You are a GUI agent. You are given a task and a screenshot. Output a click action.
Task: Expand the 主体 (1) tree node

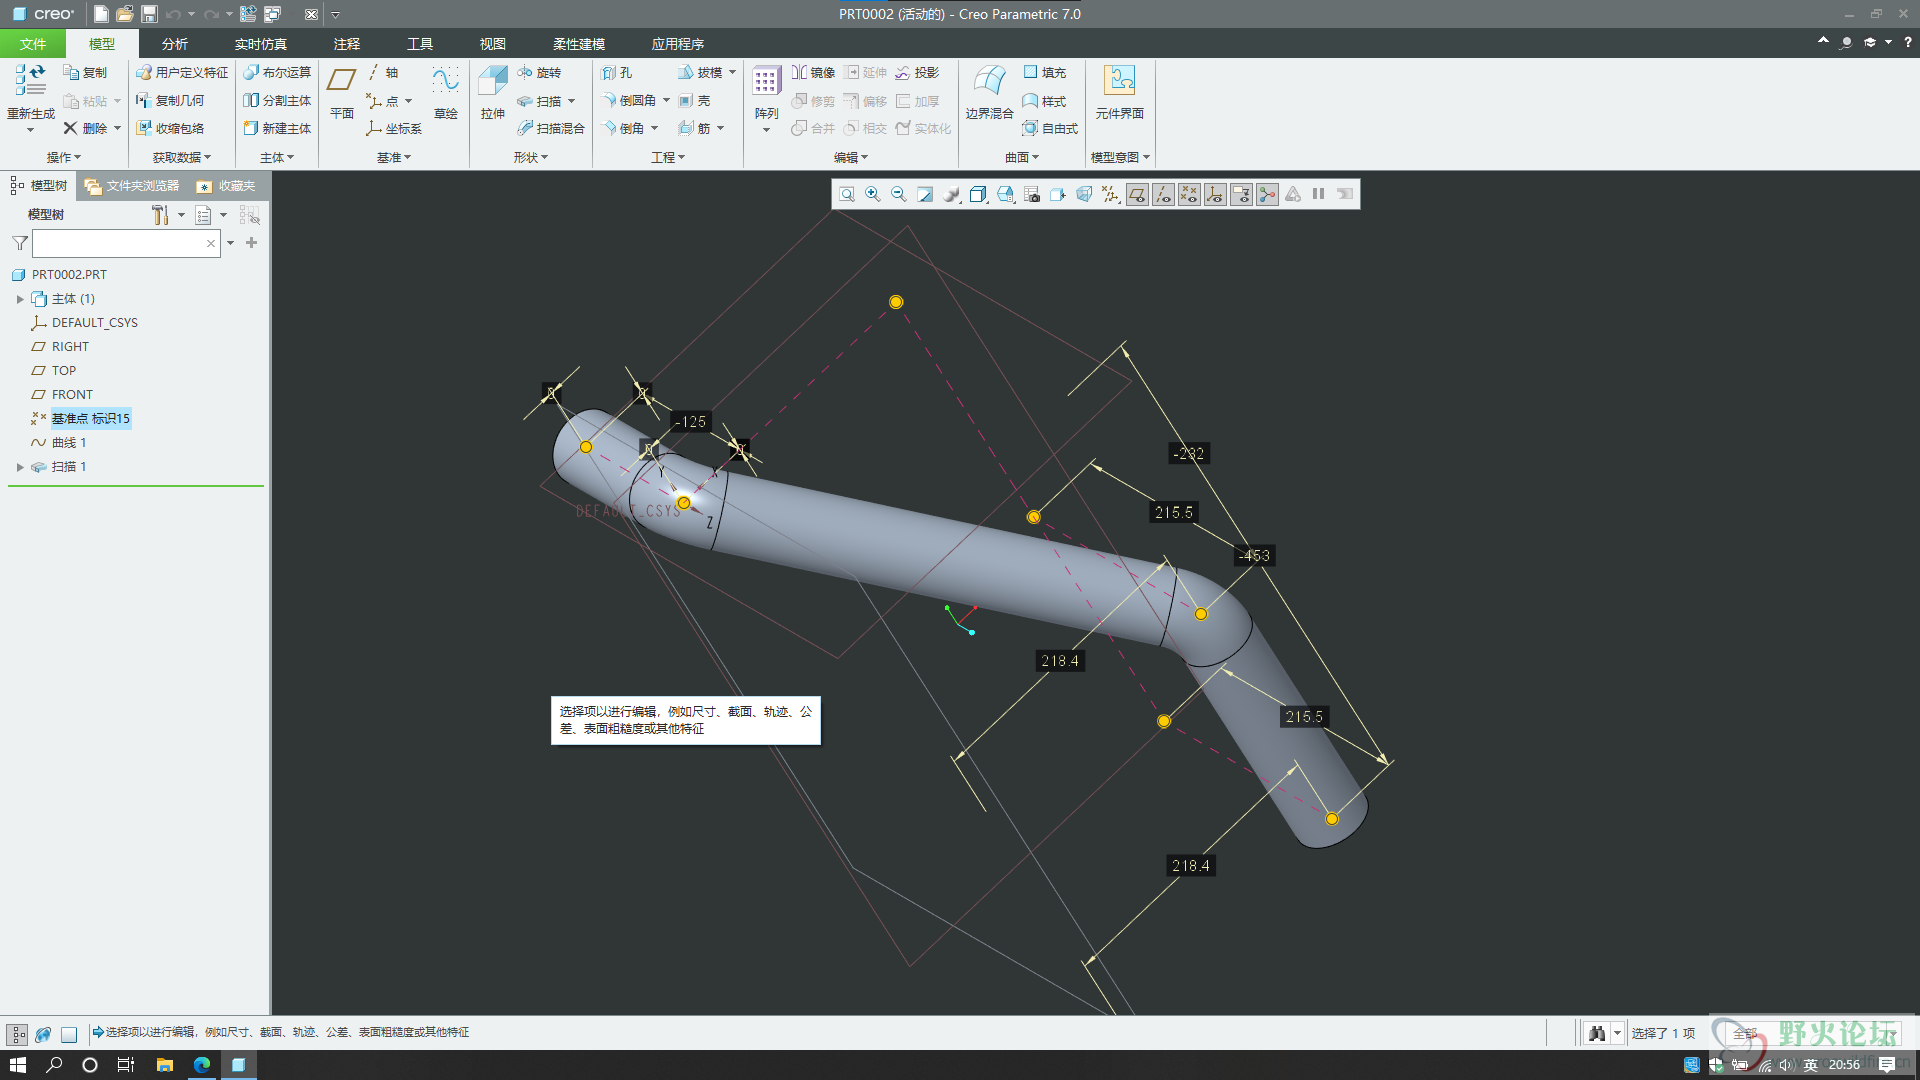coord(20,299)
